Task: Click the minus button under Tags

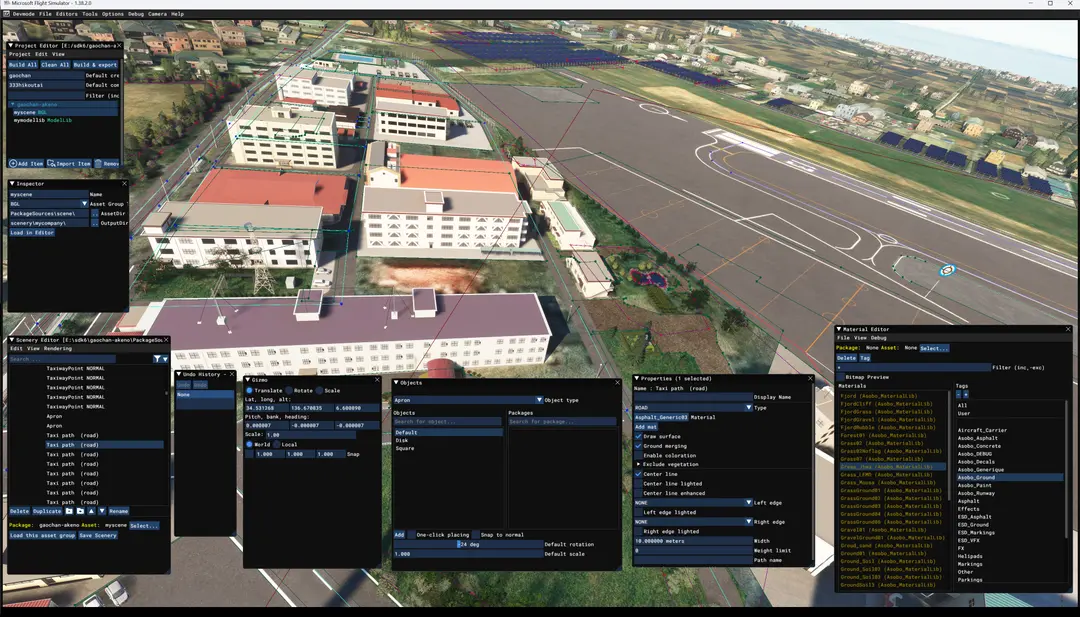Action: coord(958,395)
